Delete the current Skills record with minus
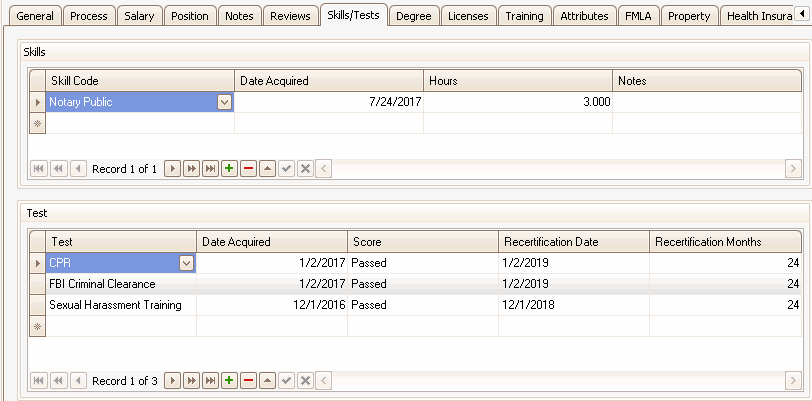The height and width of the screenshot is (401, 812). [248, 169]
